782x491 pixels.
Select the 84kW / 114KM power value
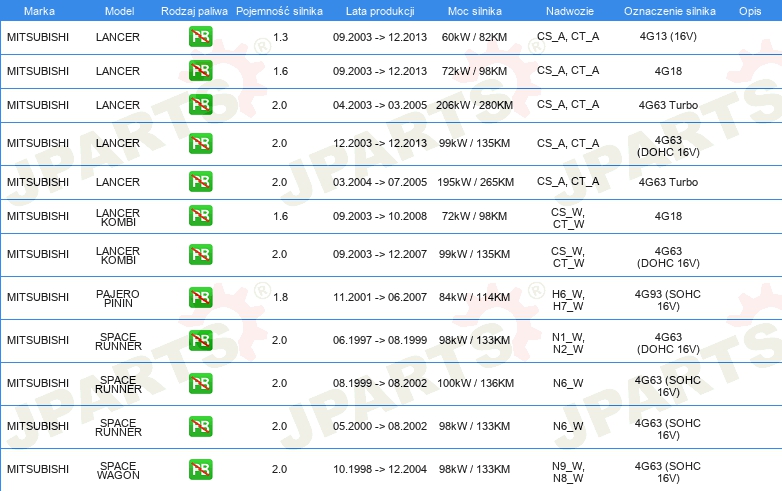(474, 297)
